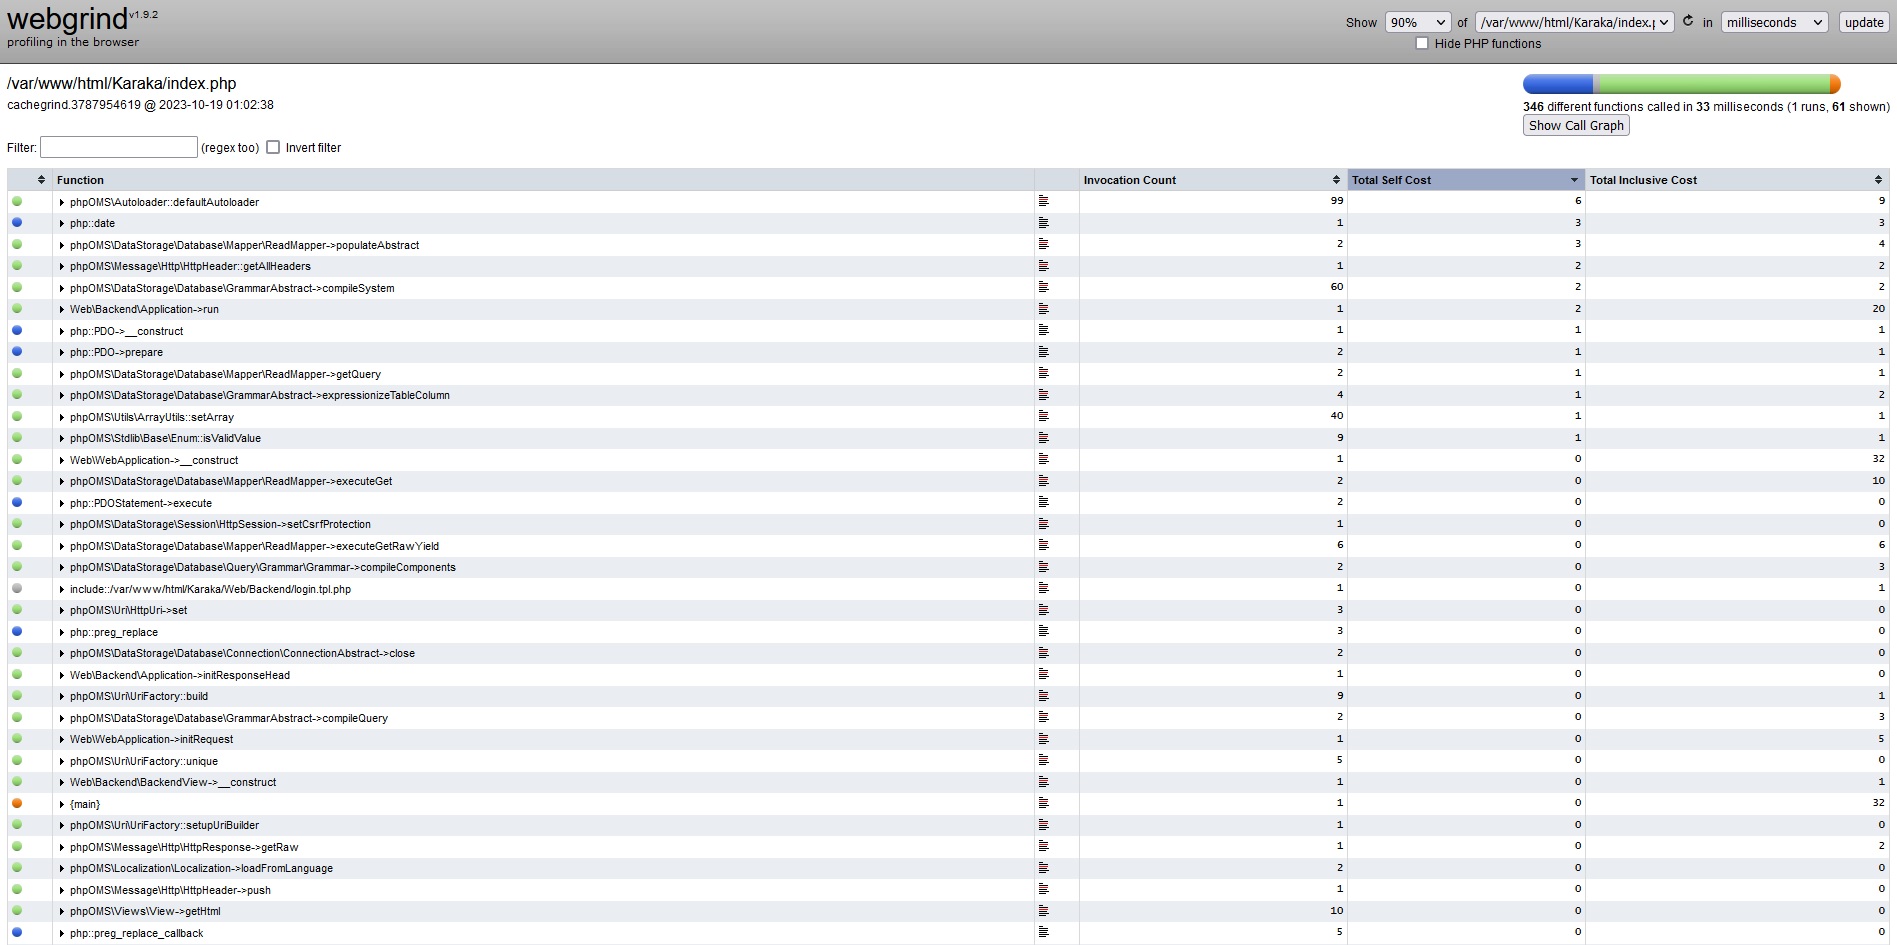Screen dimensions: 1897x945
Task: Open the Show 90% percentage dropdown
Action: click(x=1417, y=22)
